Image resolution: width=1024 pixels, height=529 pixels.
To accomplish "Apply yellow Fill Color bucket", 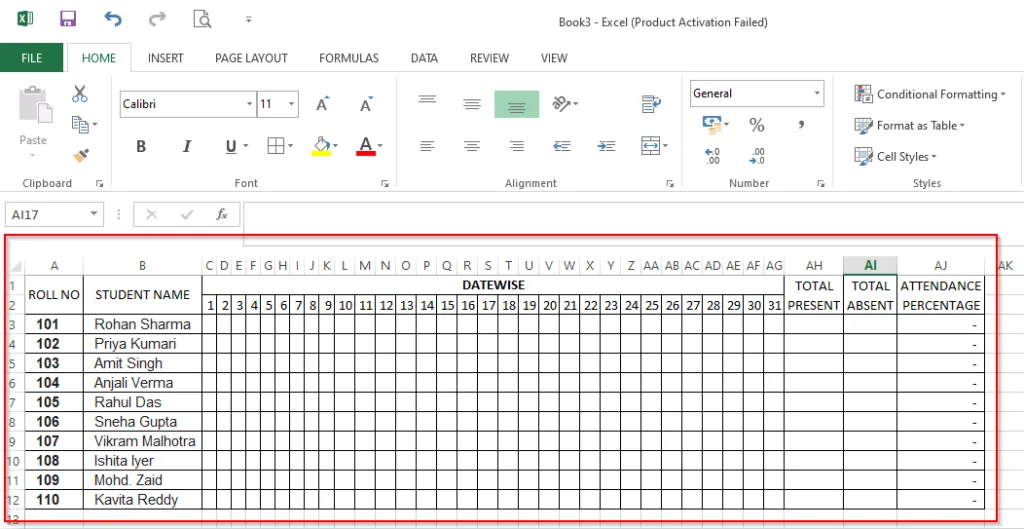I will [321, 146].
